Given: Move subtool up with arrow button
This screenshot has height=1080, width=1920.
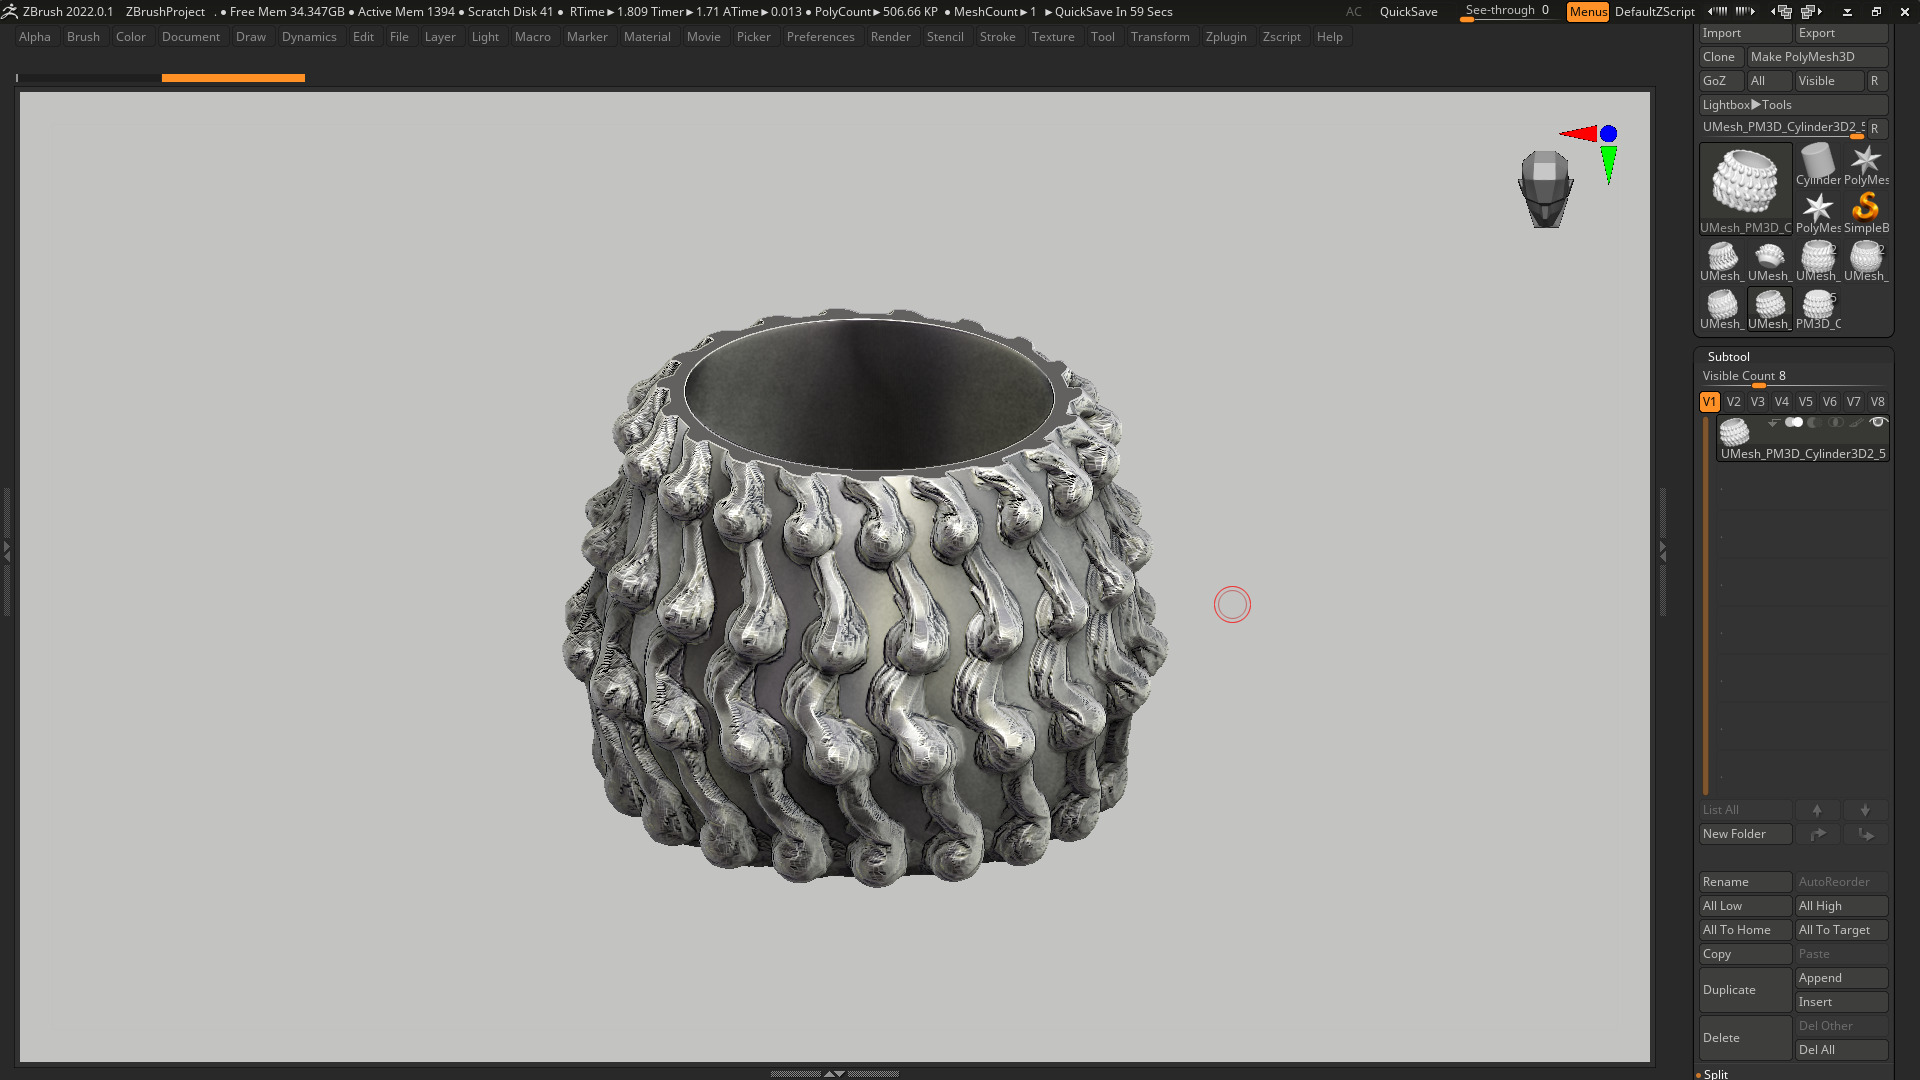Looking at the screenshot, I should pyautogui.click(x=1817, y=810).
